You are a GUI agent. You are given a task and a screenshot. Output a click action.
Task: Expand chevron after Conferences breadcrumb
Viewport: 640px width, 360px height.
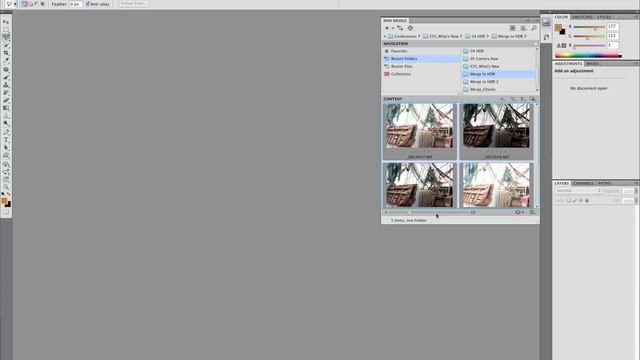pos(419,36)
